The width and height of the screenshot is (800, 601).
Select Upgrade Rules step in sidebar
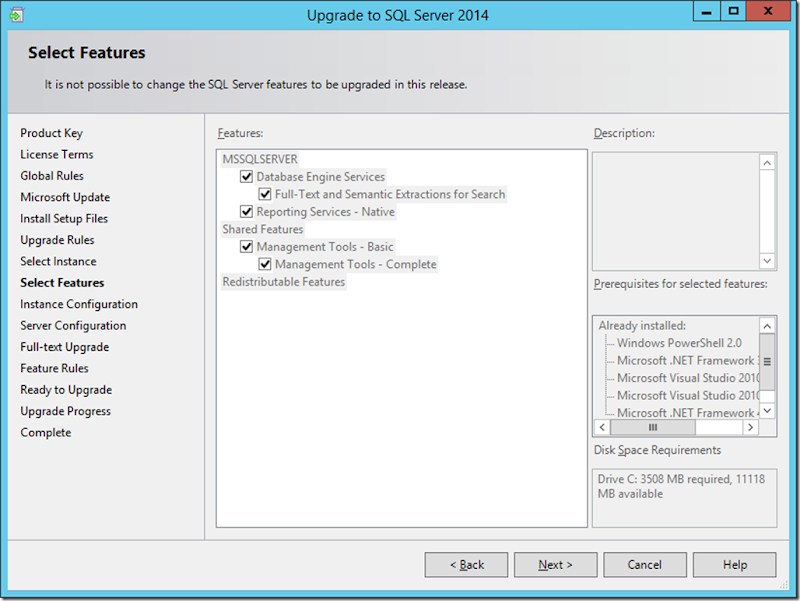tap(57, 240)
